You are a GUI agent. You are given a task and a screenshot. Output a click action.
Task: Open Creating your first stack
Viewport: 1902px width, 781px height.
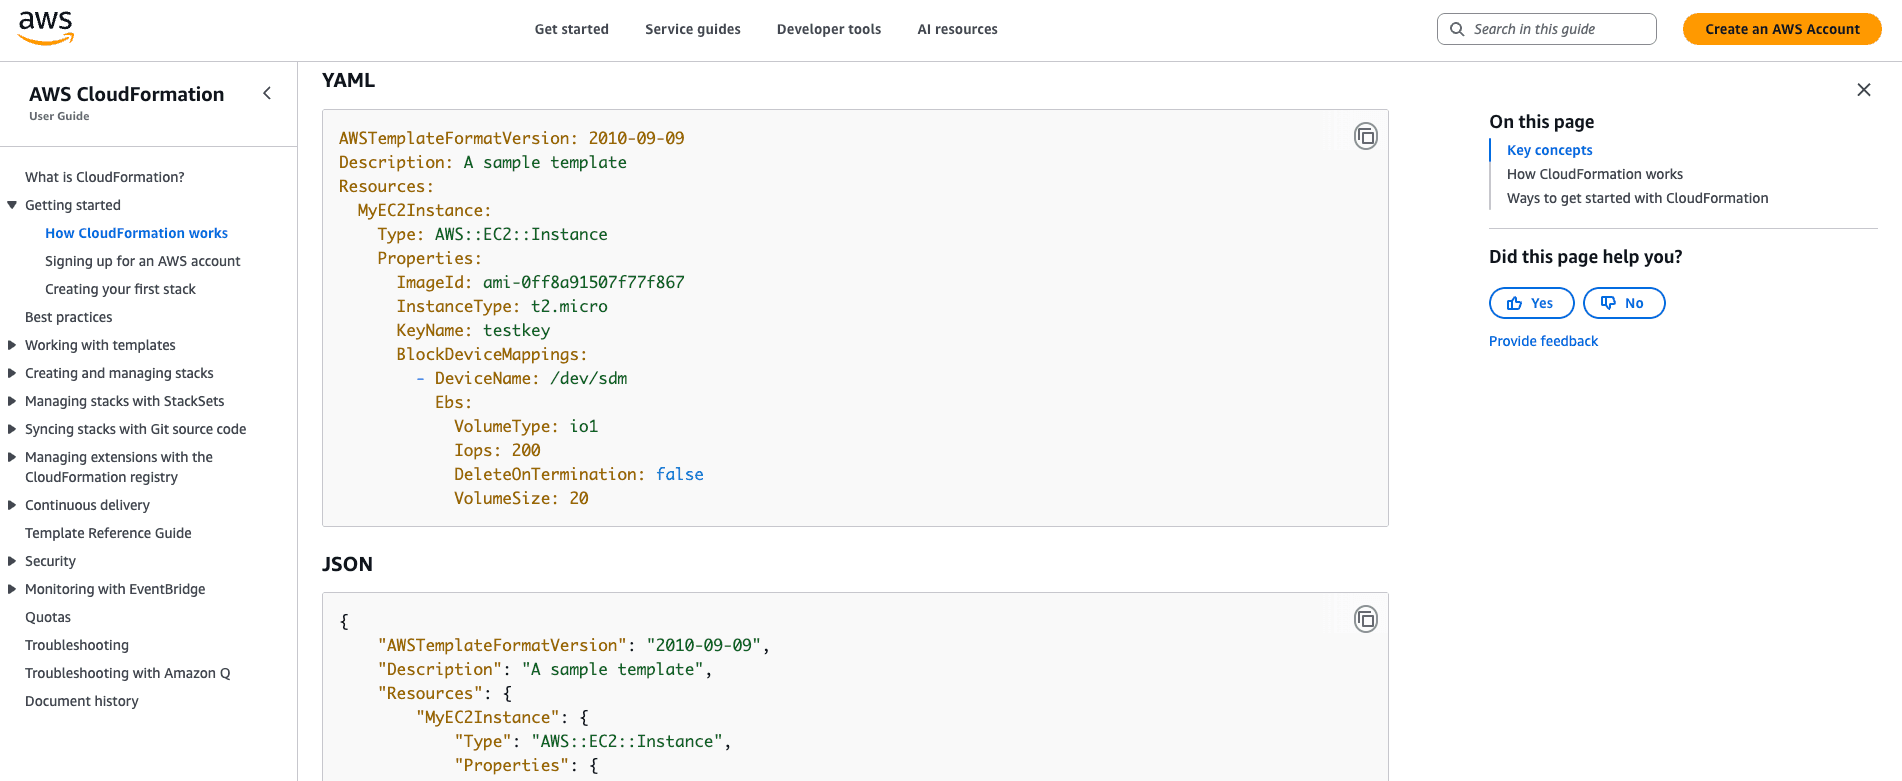tap(120, 289)
